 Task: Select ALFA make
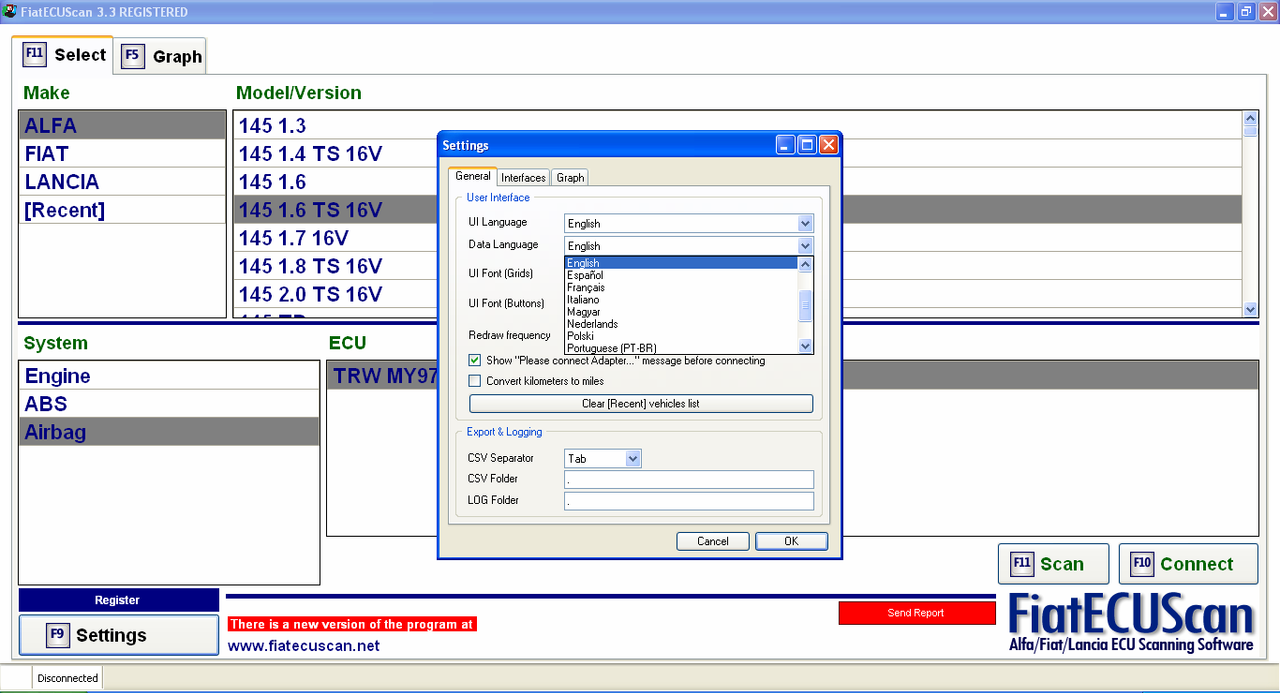[x=122, y=125]
